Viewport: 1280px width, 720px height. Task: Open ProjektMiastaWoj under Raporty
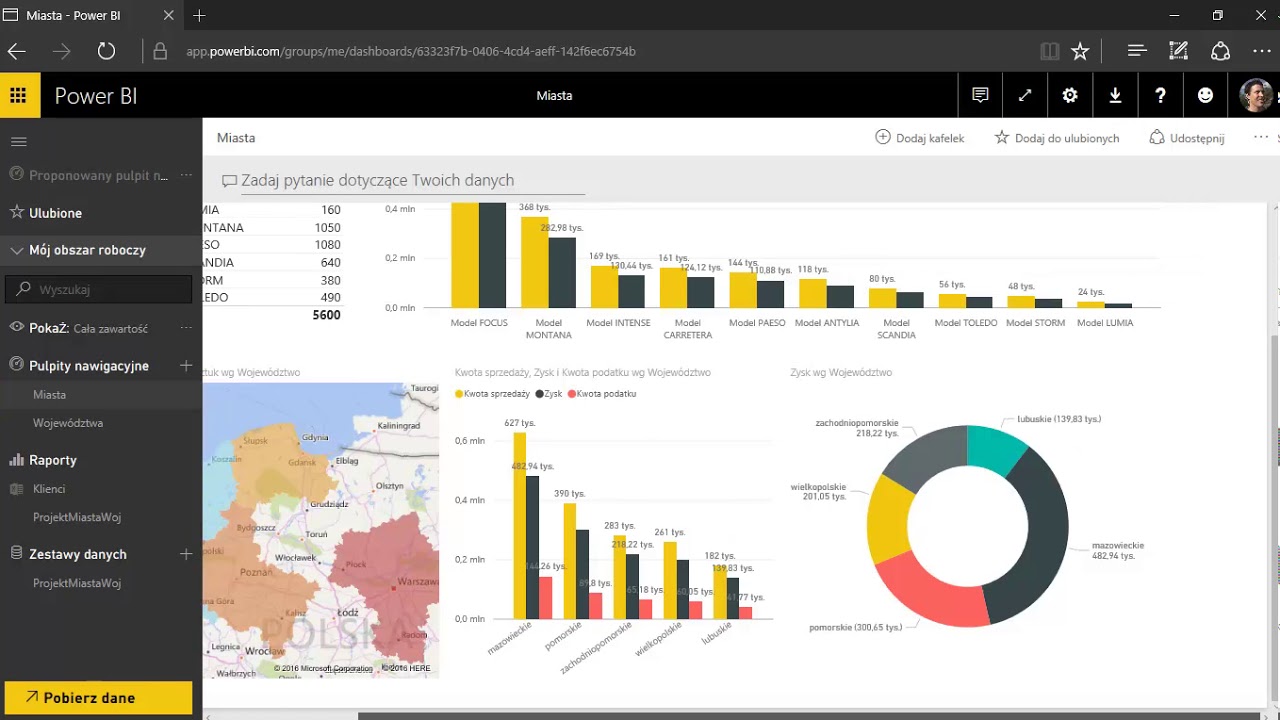(x=77, y=517)
